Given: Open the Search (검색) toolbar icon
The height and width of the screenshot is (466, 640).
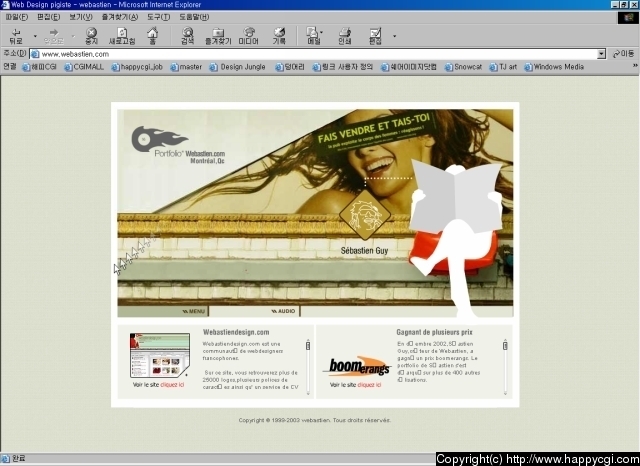Looking at the screenshot, I should (x=187, y=36).
